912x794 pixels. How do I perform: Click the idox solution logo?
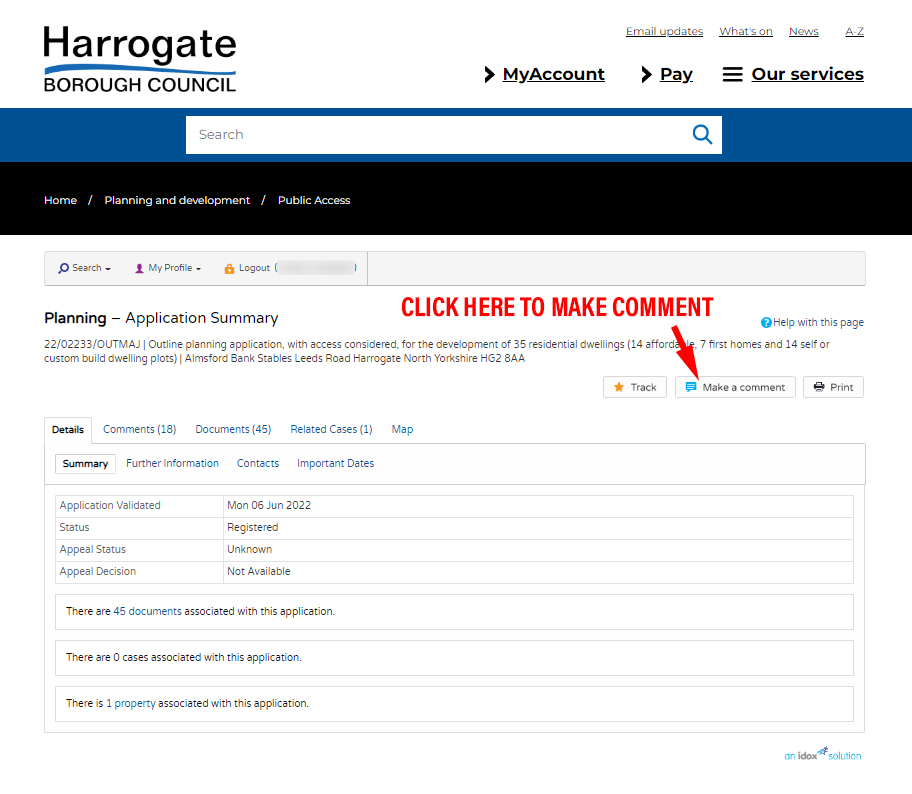[x=822, y=754]
